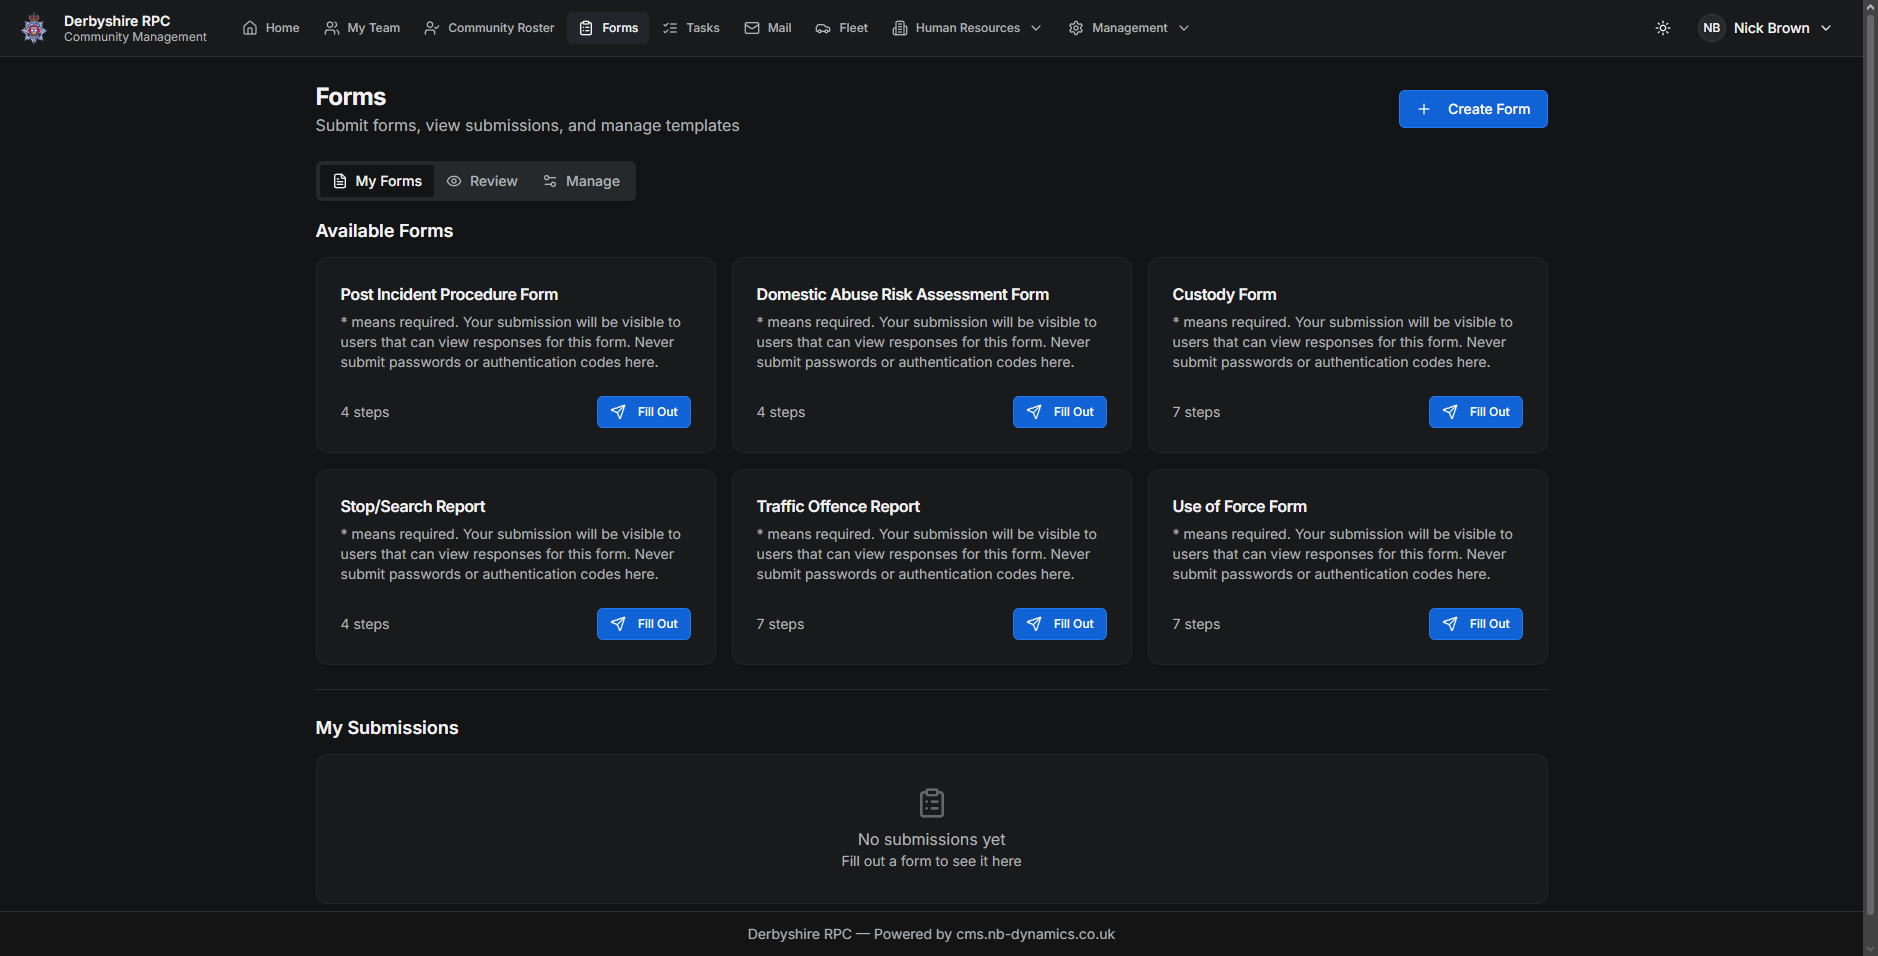The image size is (1878, 956).
Task: Open Community Roster page
Action: 489,28
